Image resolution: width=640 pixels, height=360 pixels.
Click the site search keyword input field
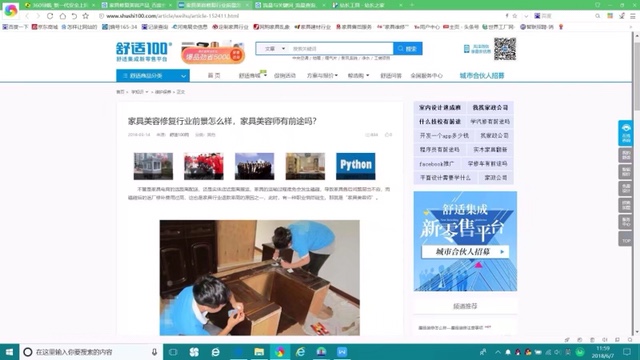click(x=341, y=49)
